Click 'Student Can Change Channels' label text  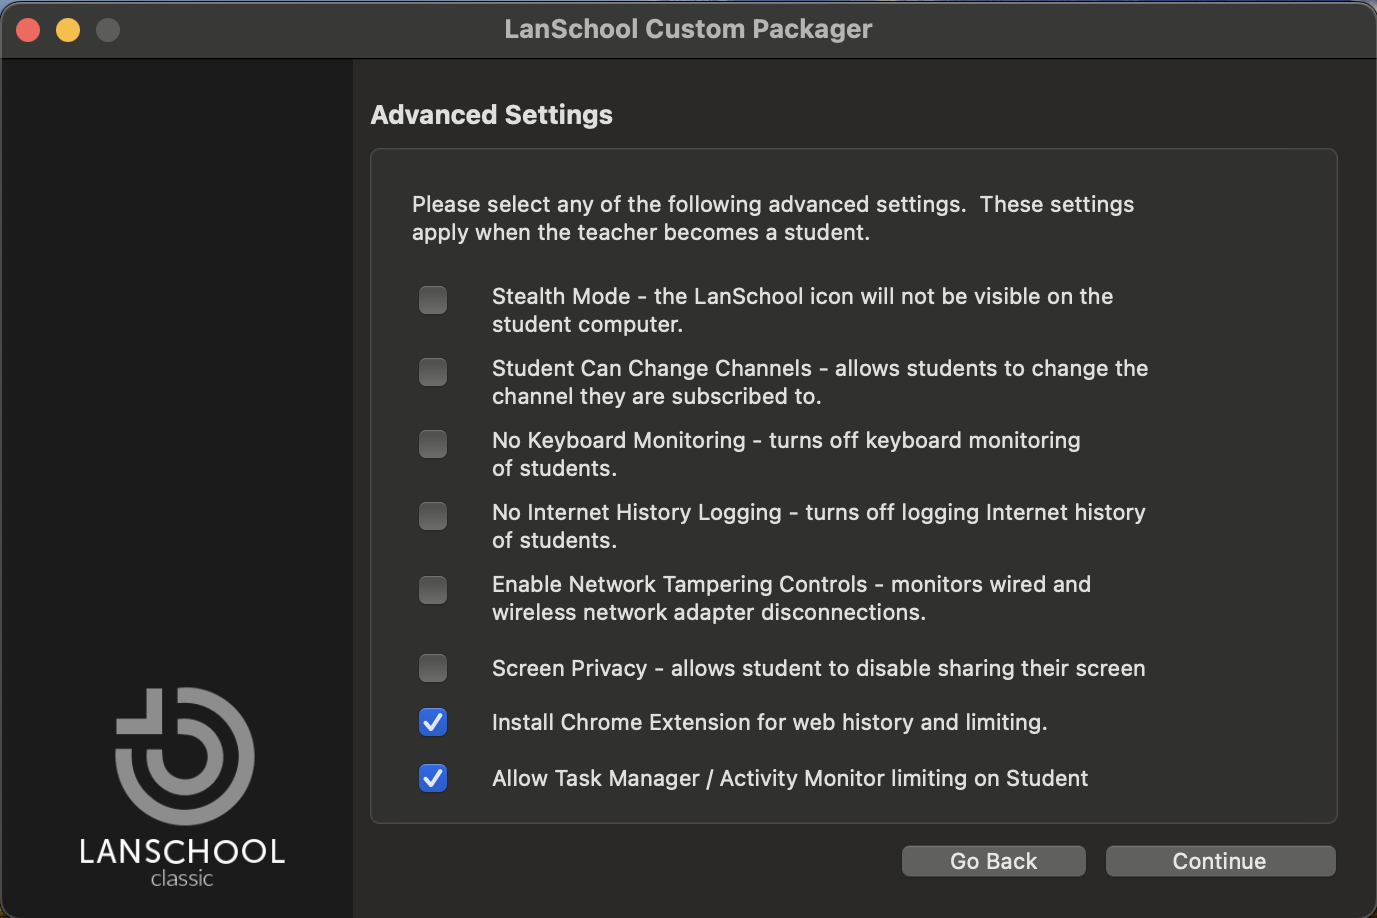[820, 382]
